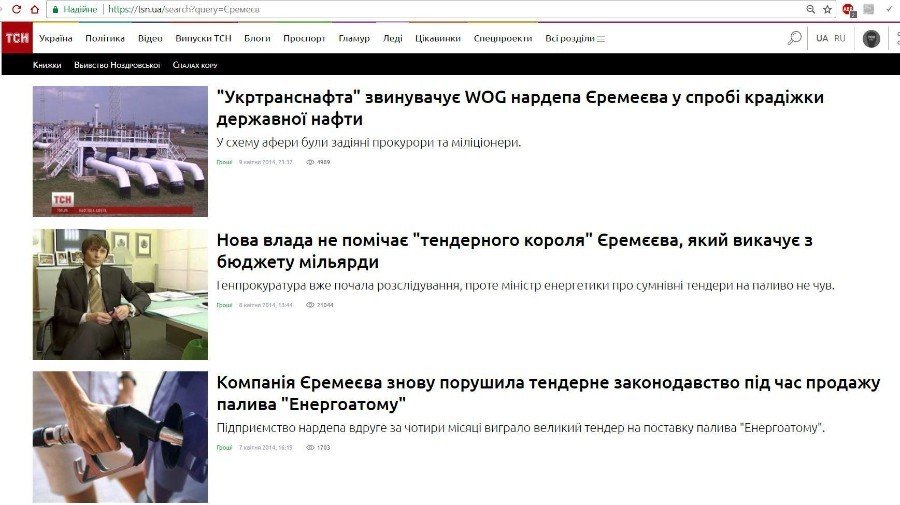The image size is (900, 505).
Task: Open the 'Випуски ТСН' menu item
Action: 203,38
